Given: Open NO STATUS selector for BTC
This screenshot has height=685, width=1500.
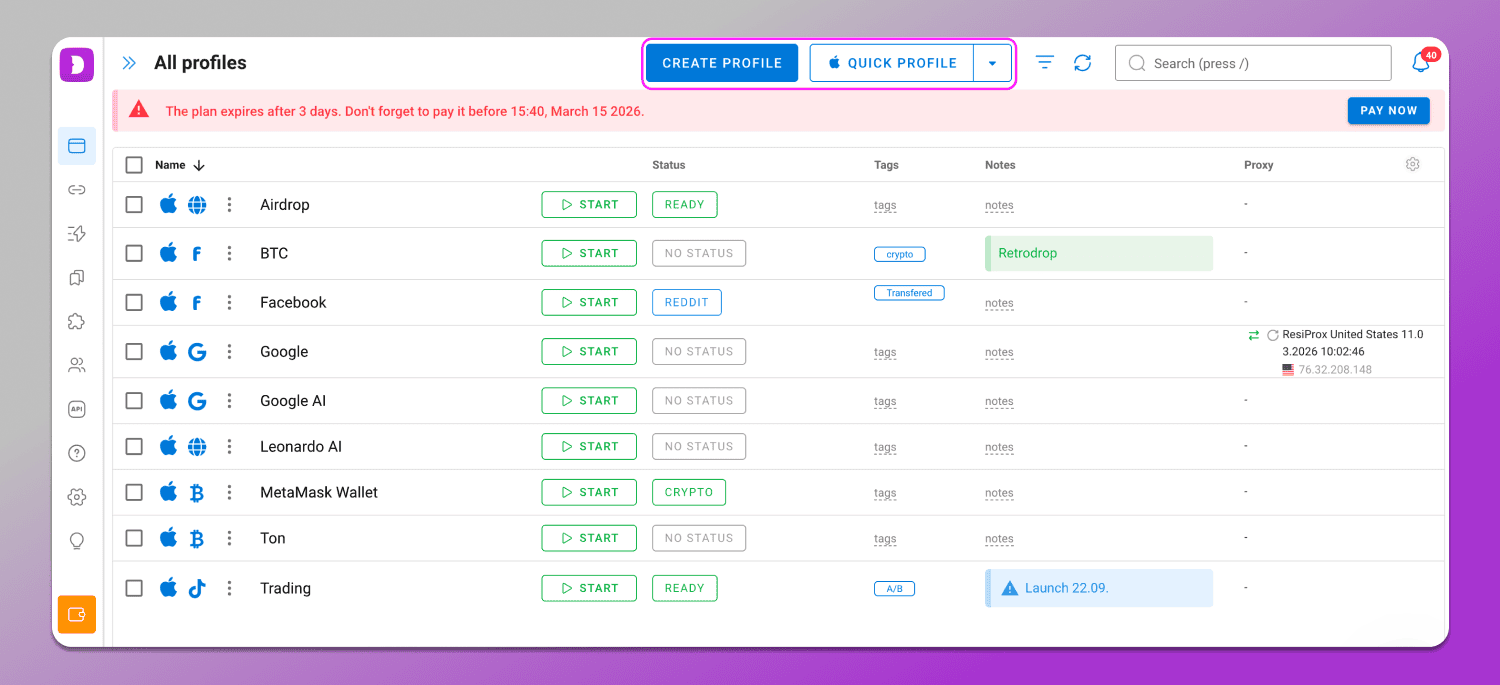Looking at the screenshot, I should click(x=699, y=254).
